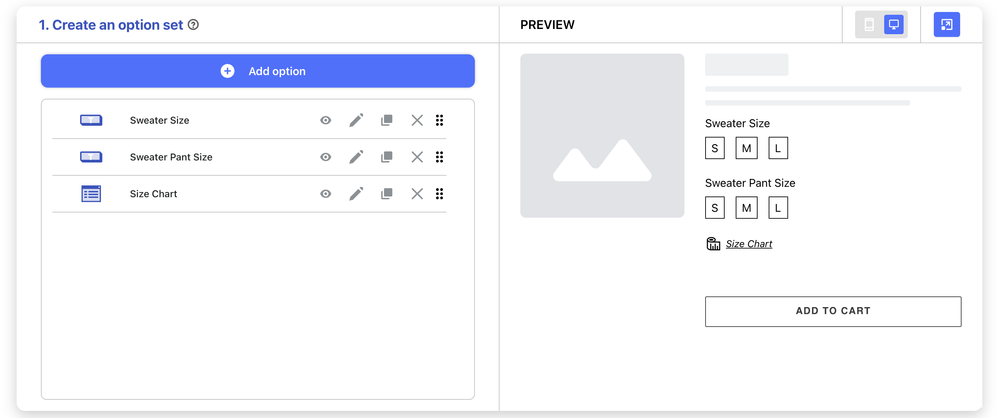This screenshot has width=999, height=418.
Task: Switch preview to mobile view
Action: 869,25
